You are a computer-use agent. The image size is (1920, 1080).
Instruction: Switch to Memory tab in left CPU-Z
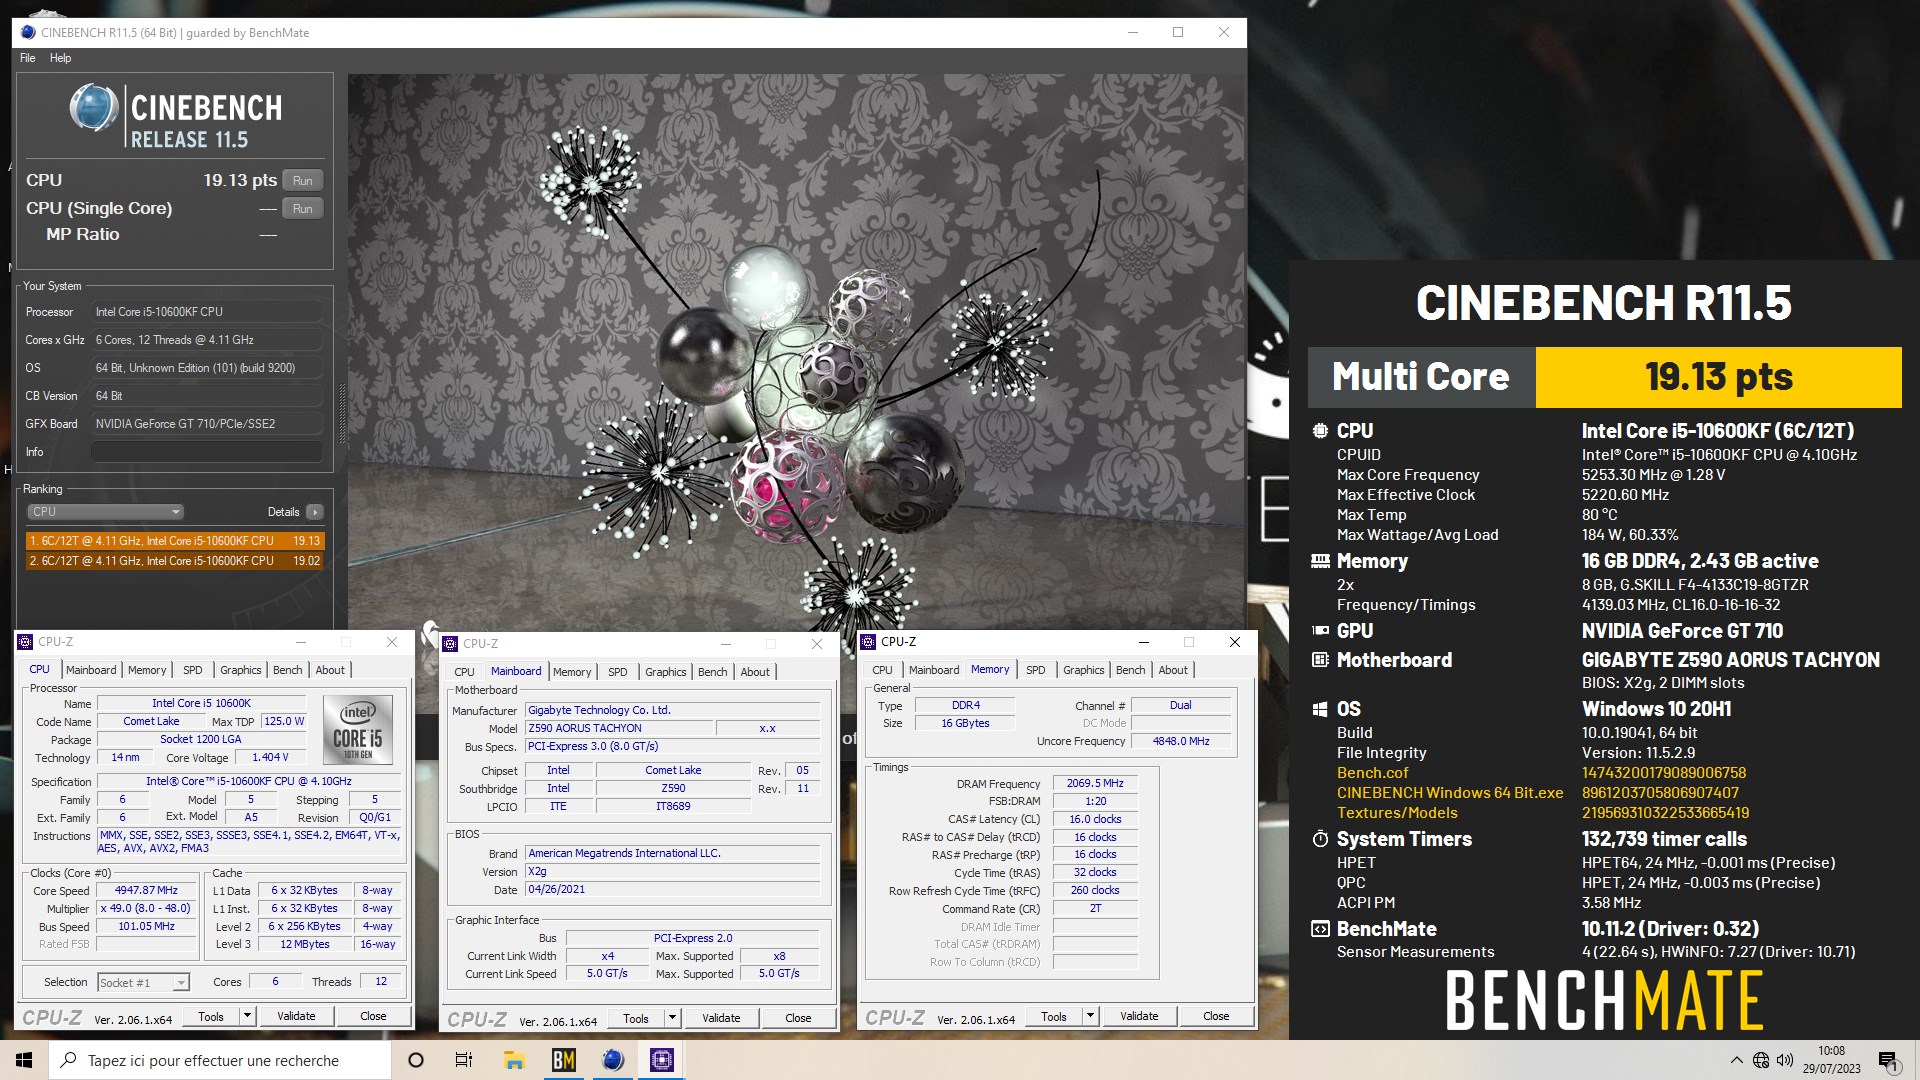point(147,670)
